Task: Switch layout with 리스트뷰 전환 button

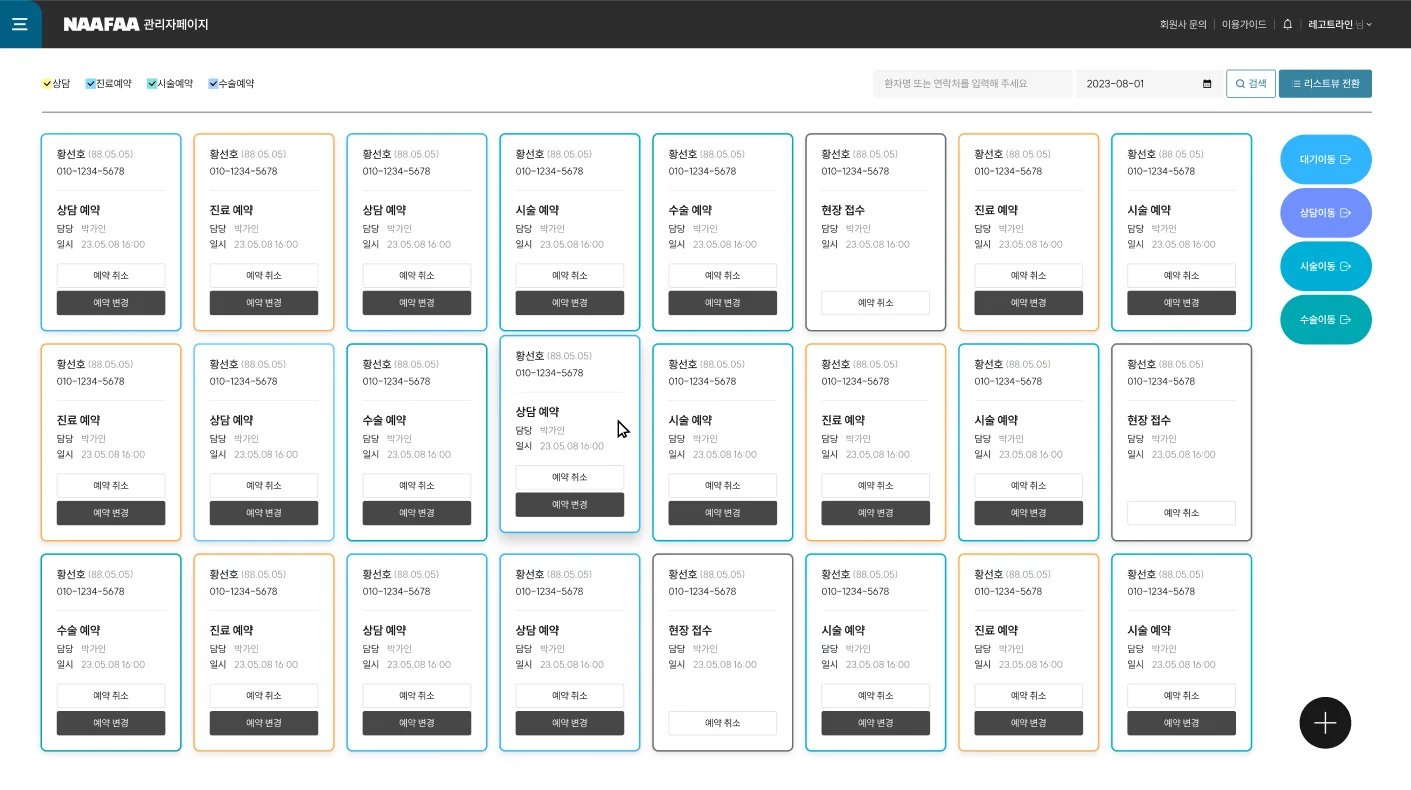Action: [x=1325, y=84]
